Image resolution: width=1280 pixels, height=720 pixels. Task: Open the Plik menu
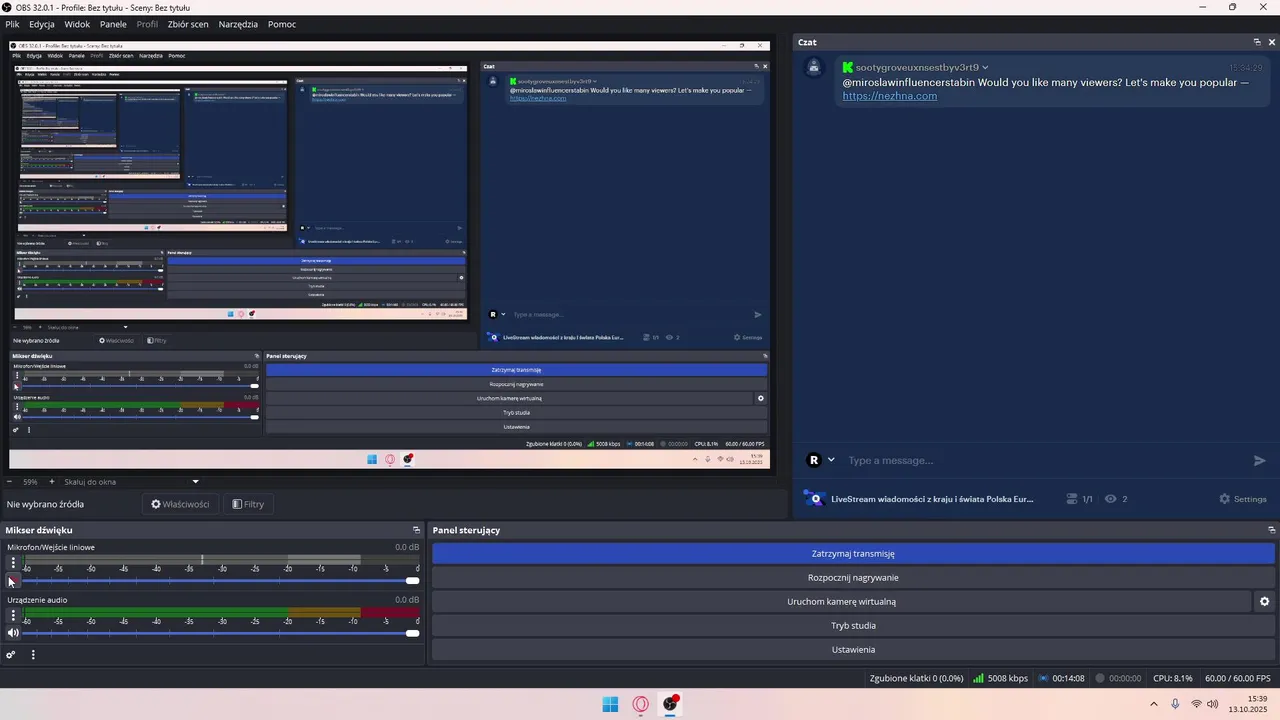click(x=12, y=24)
